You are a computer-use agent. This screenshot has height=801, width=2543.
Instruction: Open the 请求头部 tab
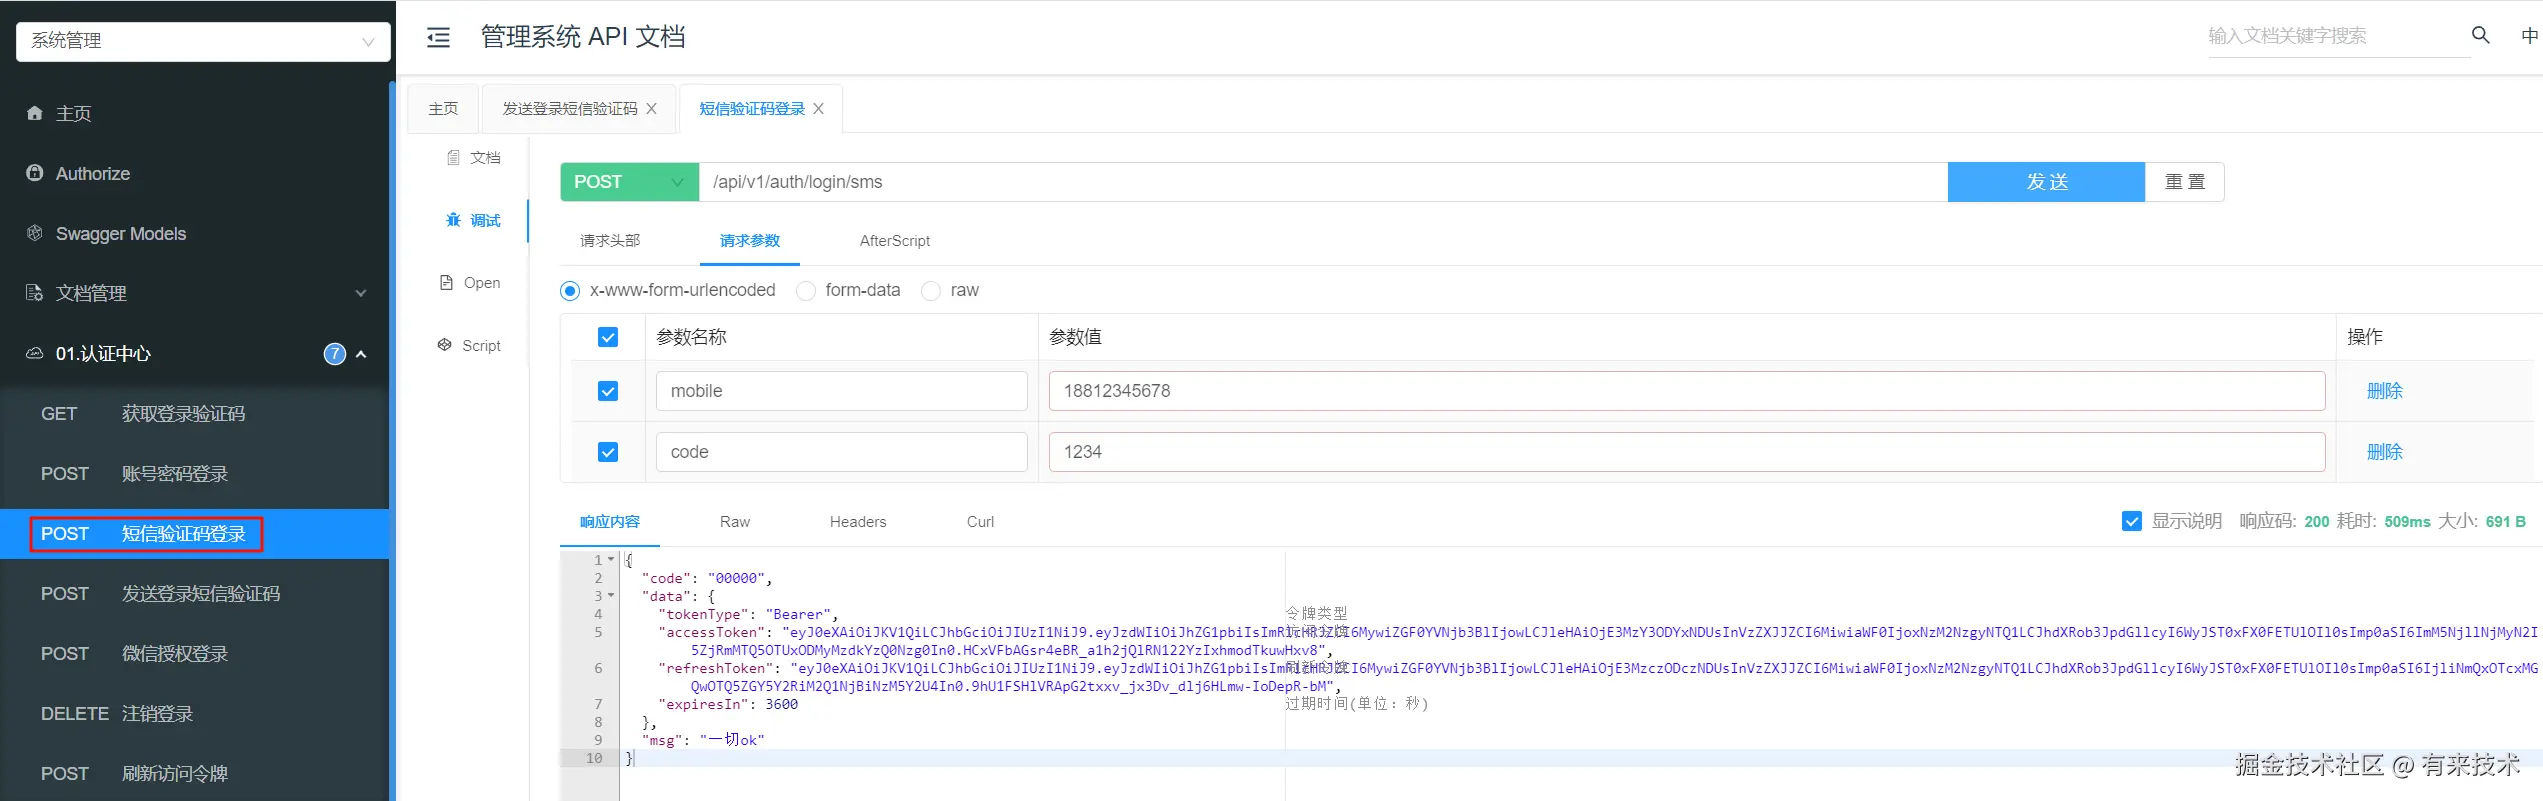click(610, 241)
